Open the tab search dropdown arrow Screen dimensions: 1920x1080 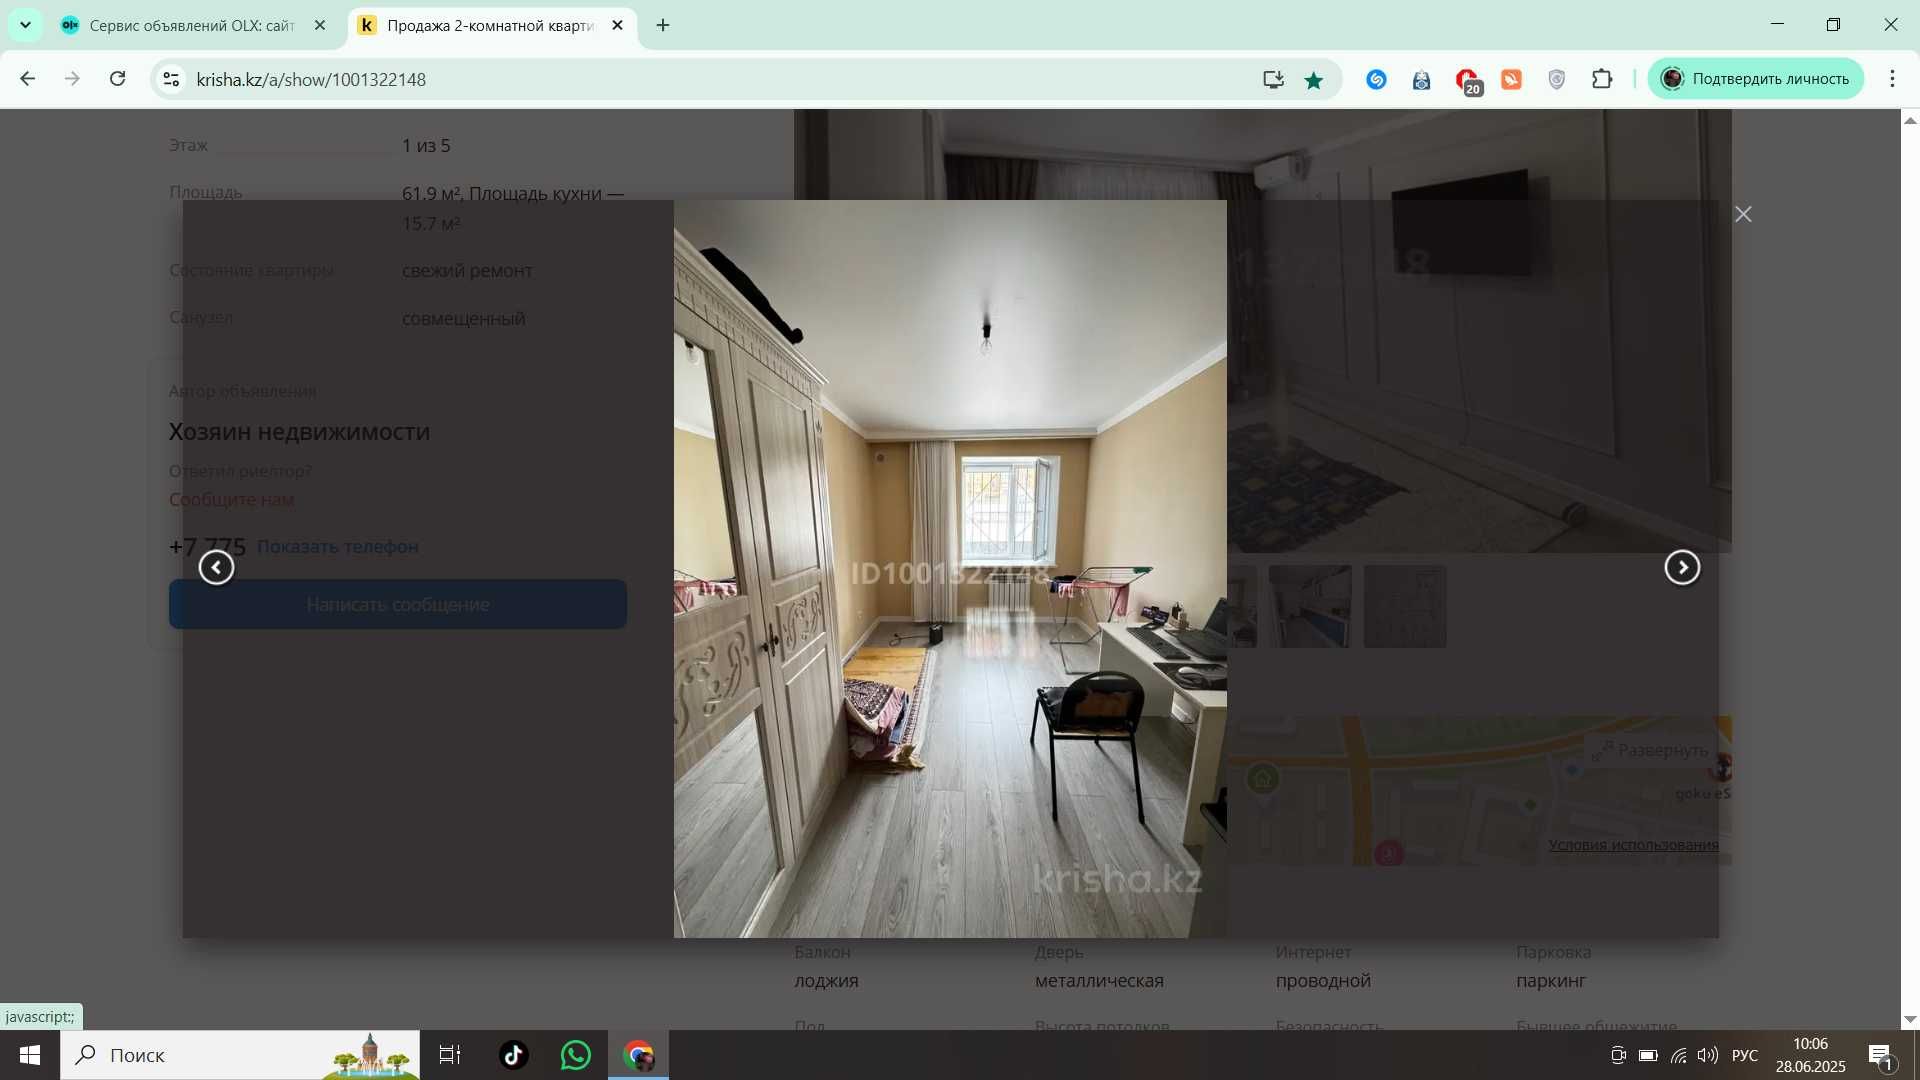point(25,25)
